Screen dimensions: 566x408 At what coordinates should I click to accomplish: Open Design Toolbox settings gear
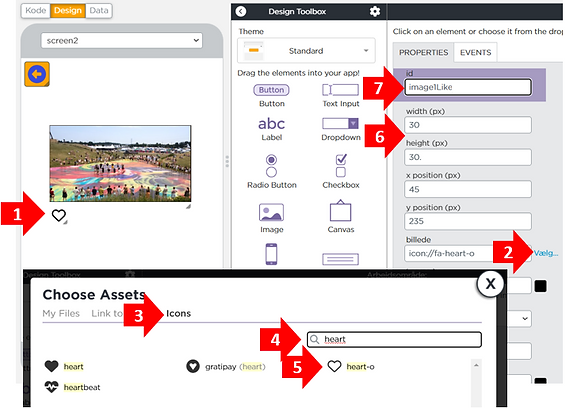(375, 12)
